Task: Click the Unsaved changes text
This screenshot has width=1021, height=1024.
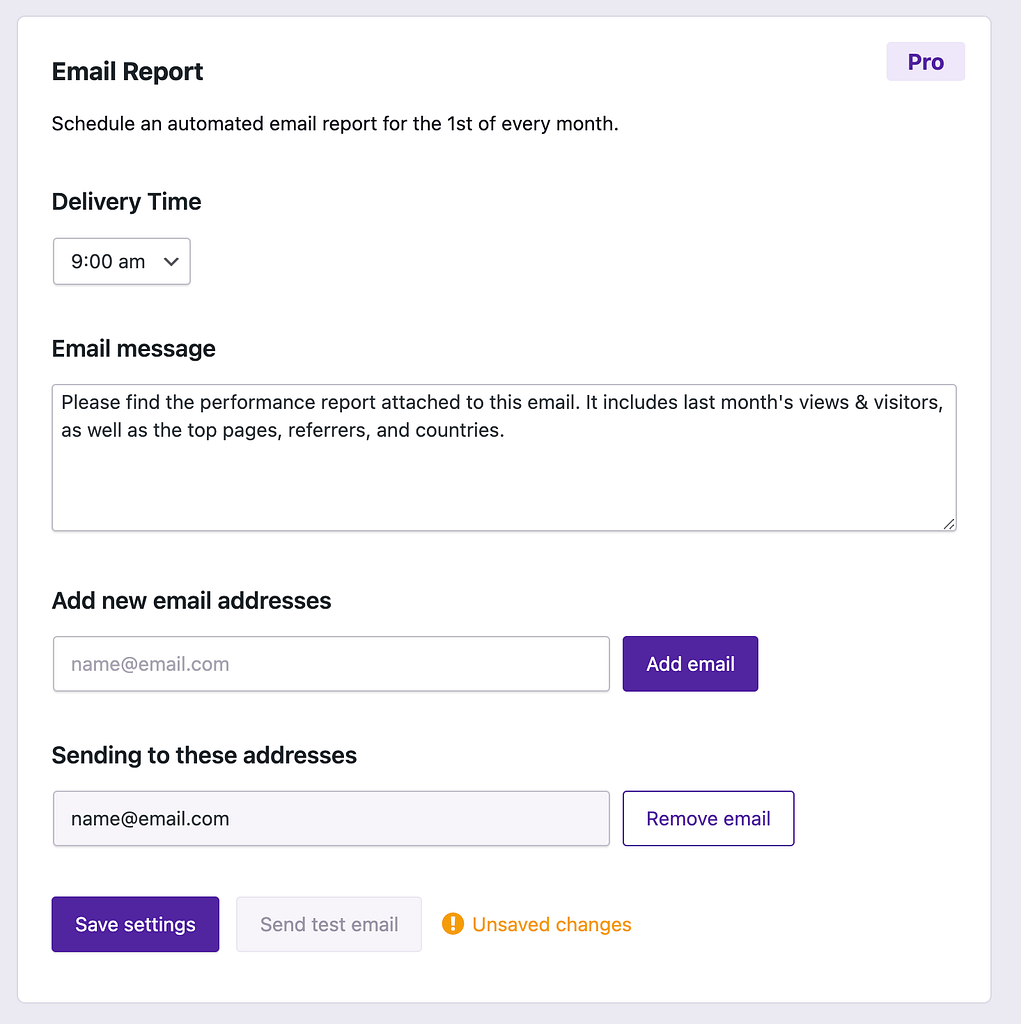Action: 551,924
